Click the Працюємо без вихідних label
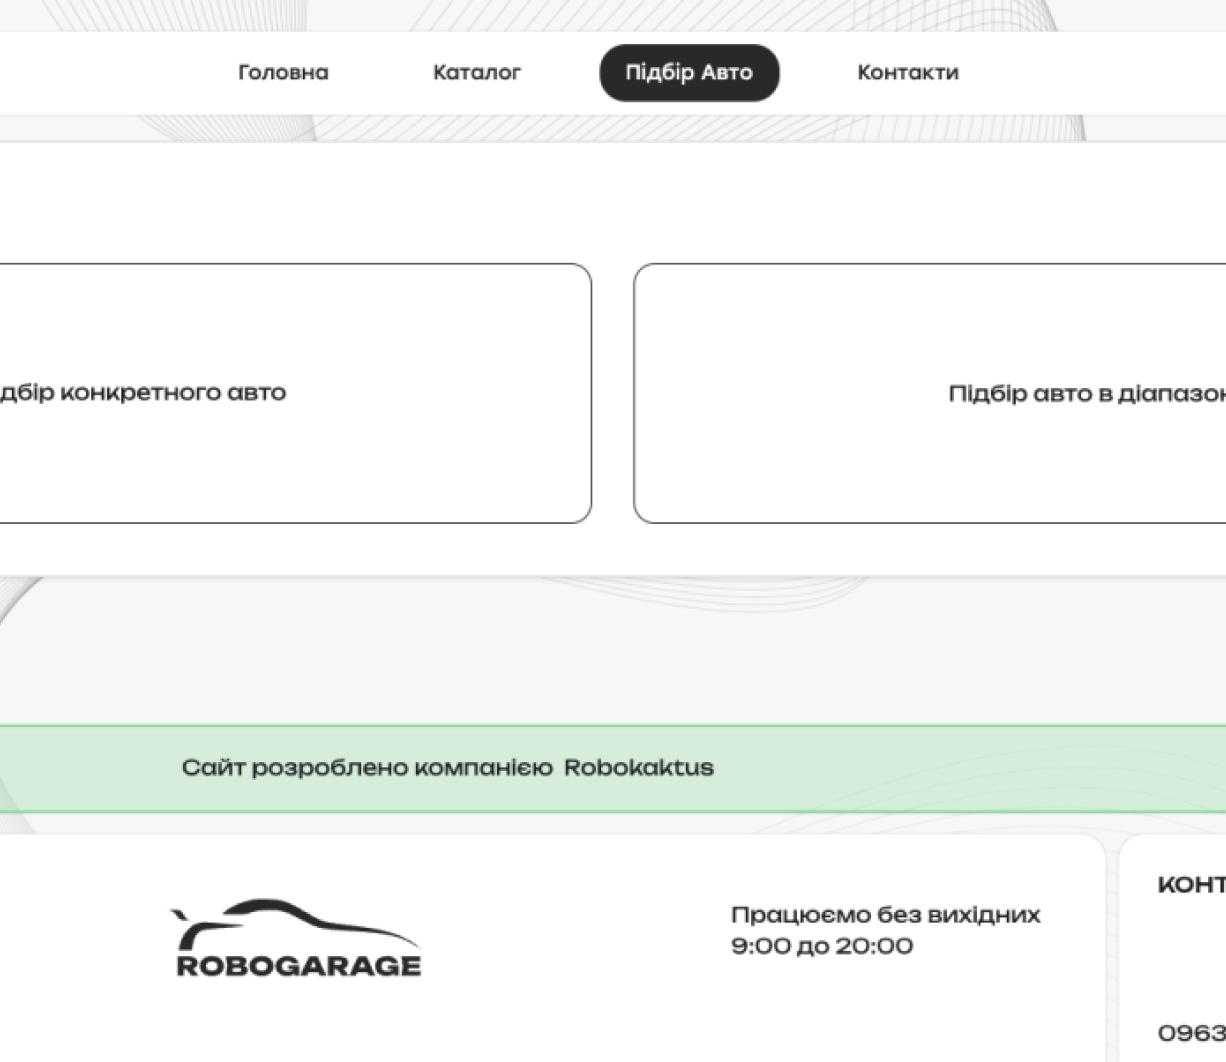This screenshot has width=1226, height=1062. 886,913
